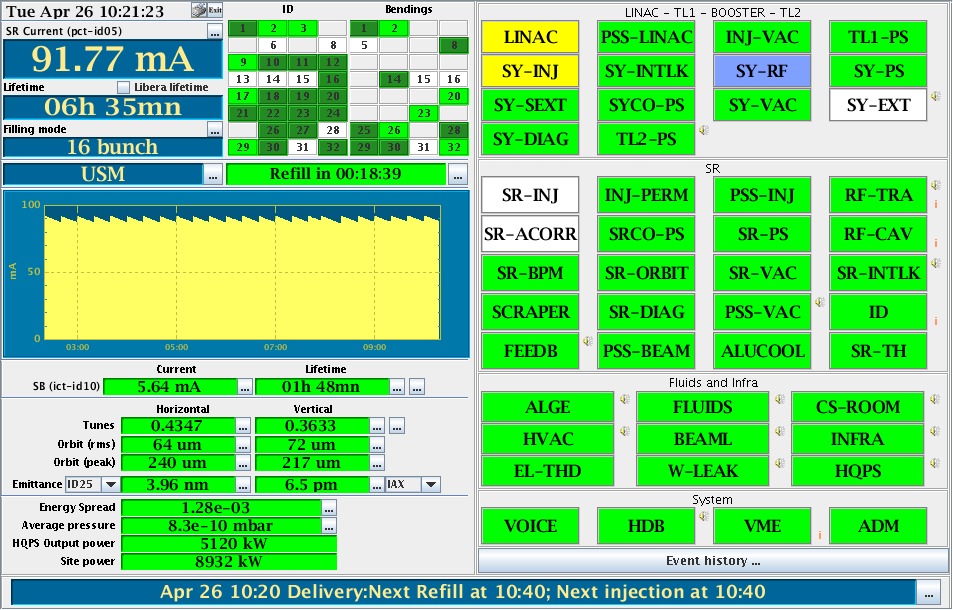The height and width of the screenshot is (610, 953).
Task: Open the IAX vertical emittance dropdown
Action: point(413,485)
